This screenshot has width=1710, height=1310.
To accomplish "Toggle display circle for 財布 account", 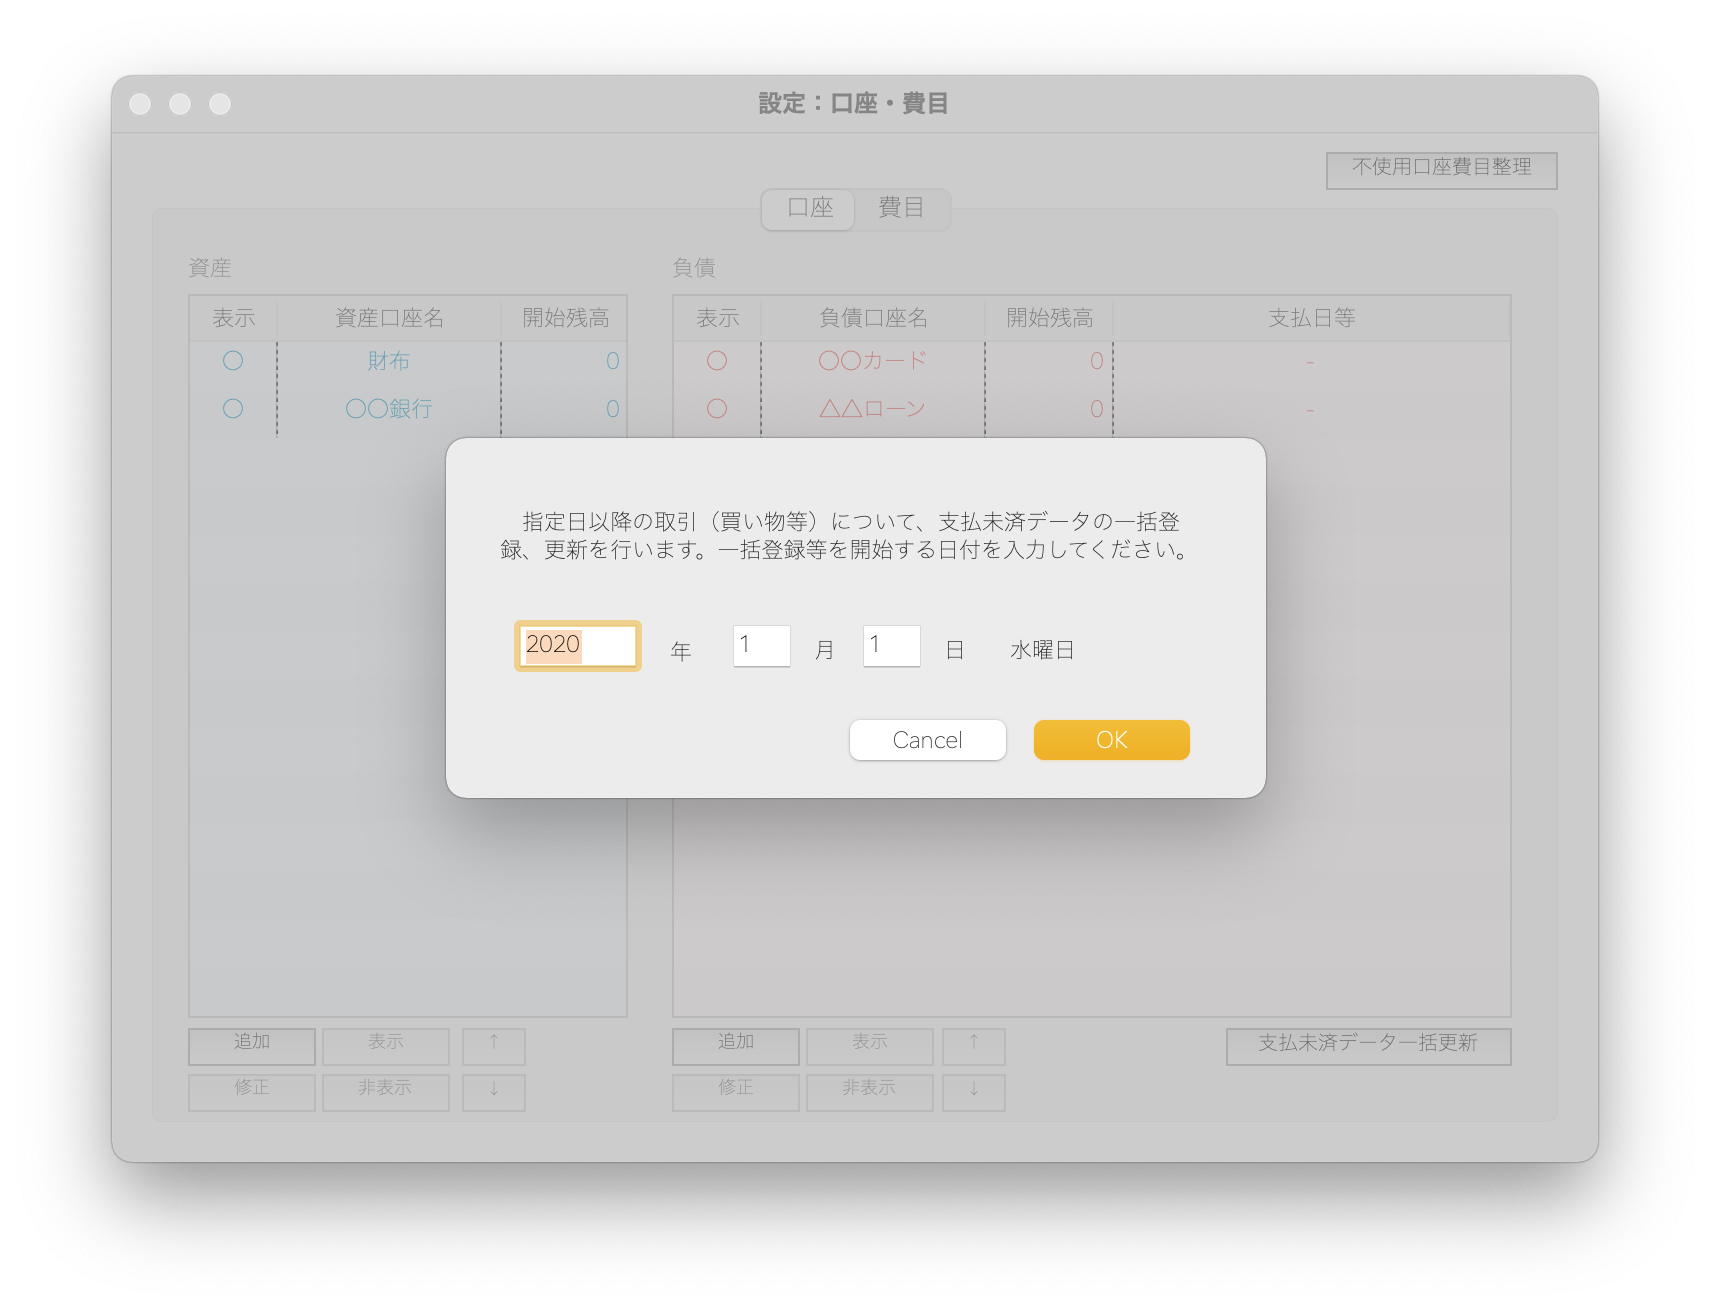I will coord(233,361).
